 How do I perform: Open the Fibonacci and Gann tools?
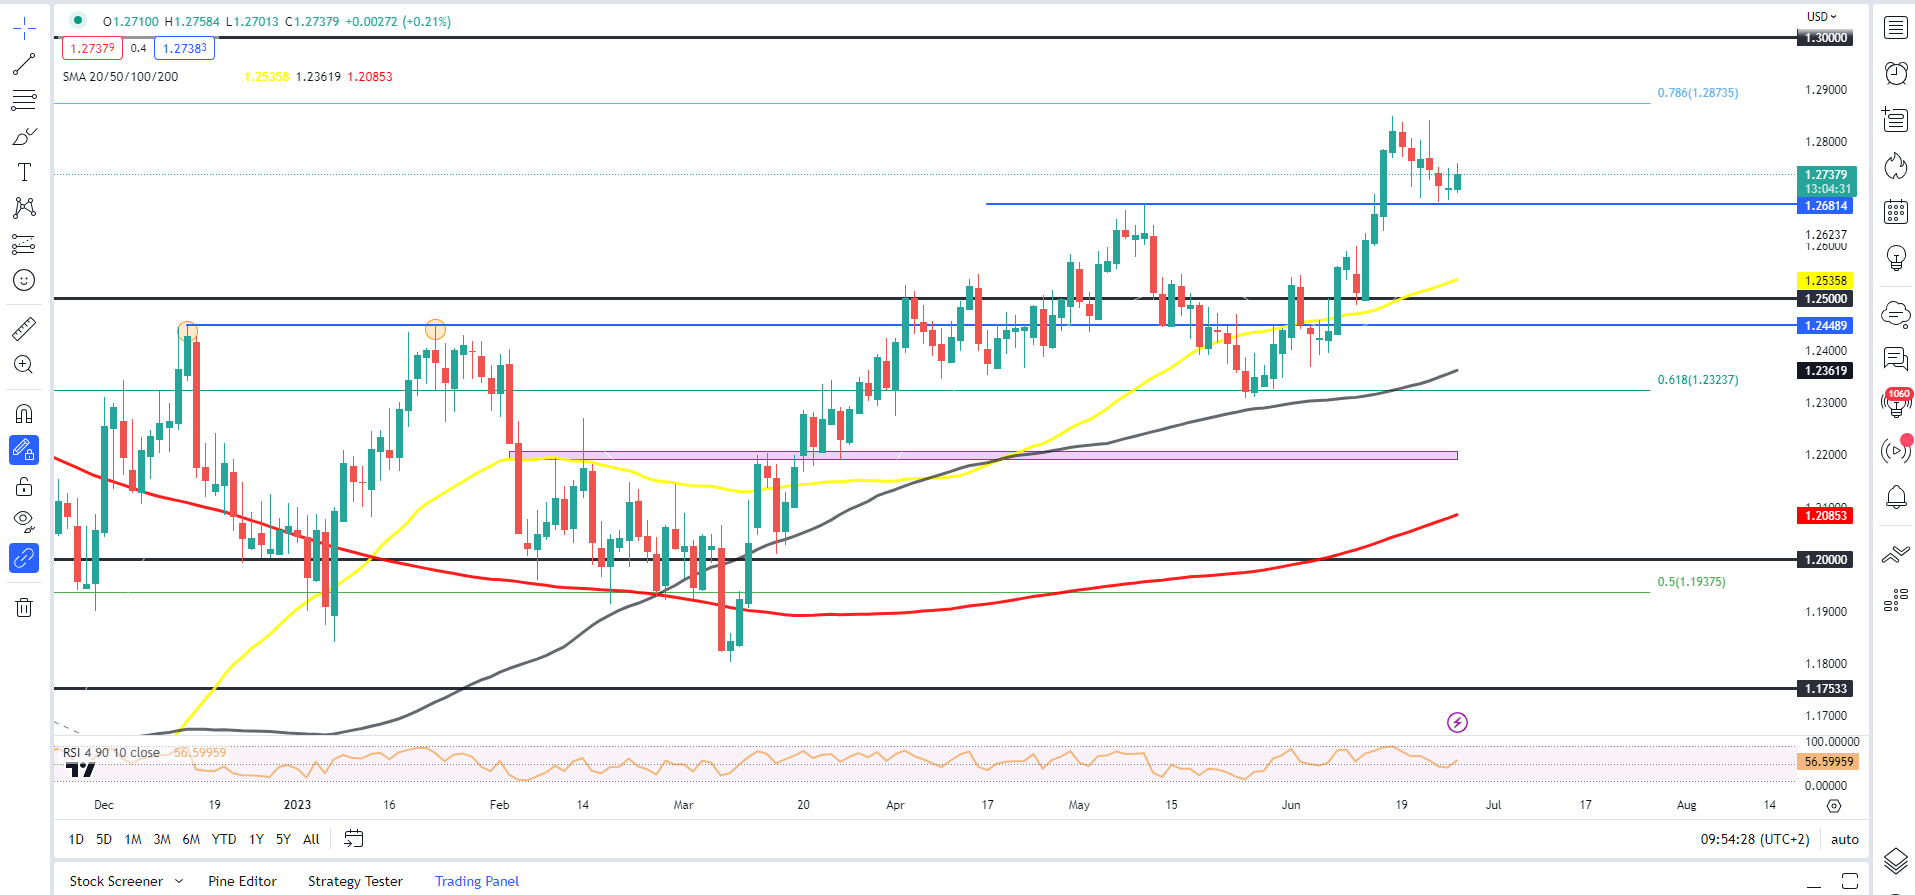[24, 100]
